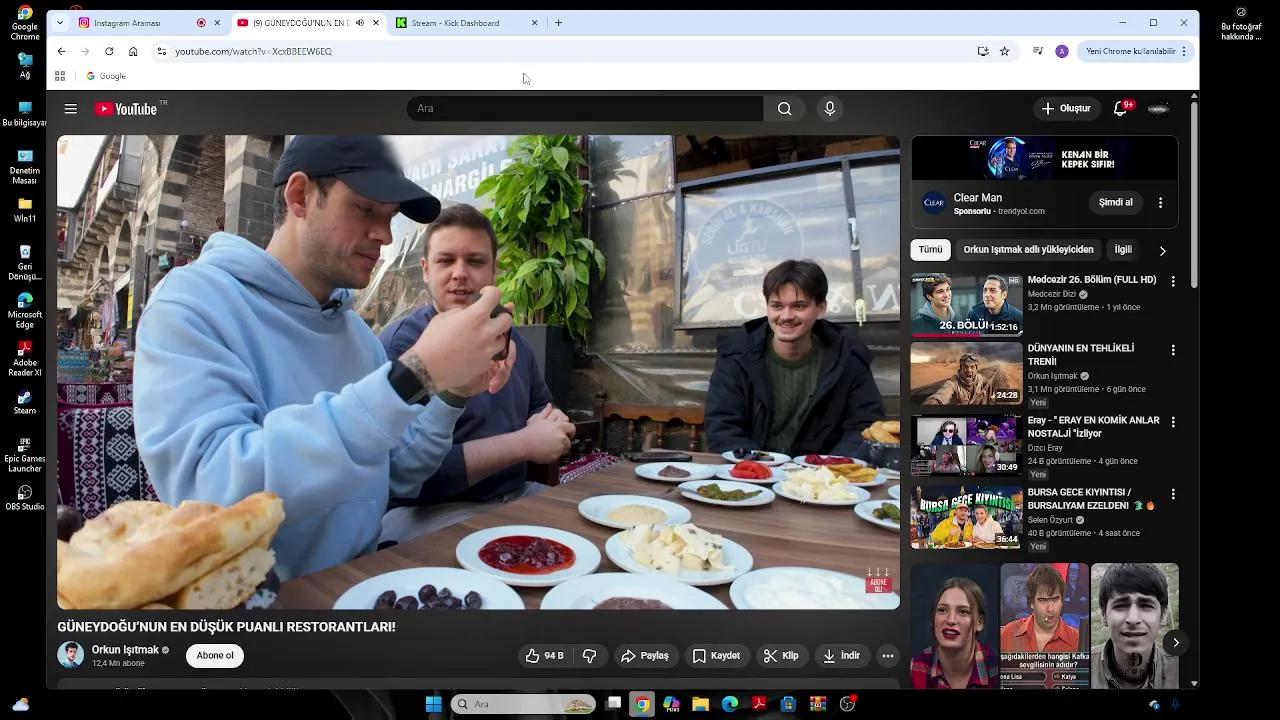Go to Chrome home page button
The width and height of the screenshot is (1280, 720).
click(133, 51)
